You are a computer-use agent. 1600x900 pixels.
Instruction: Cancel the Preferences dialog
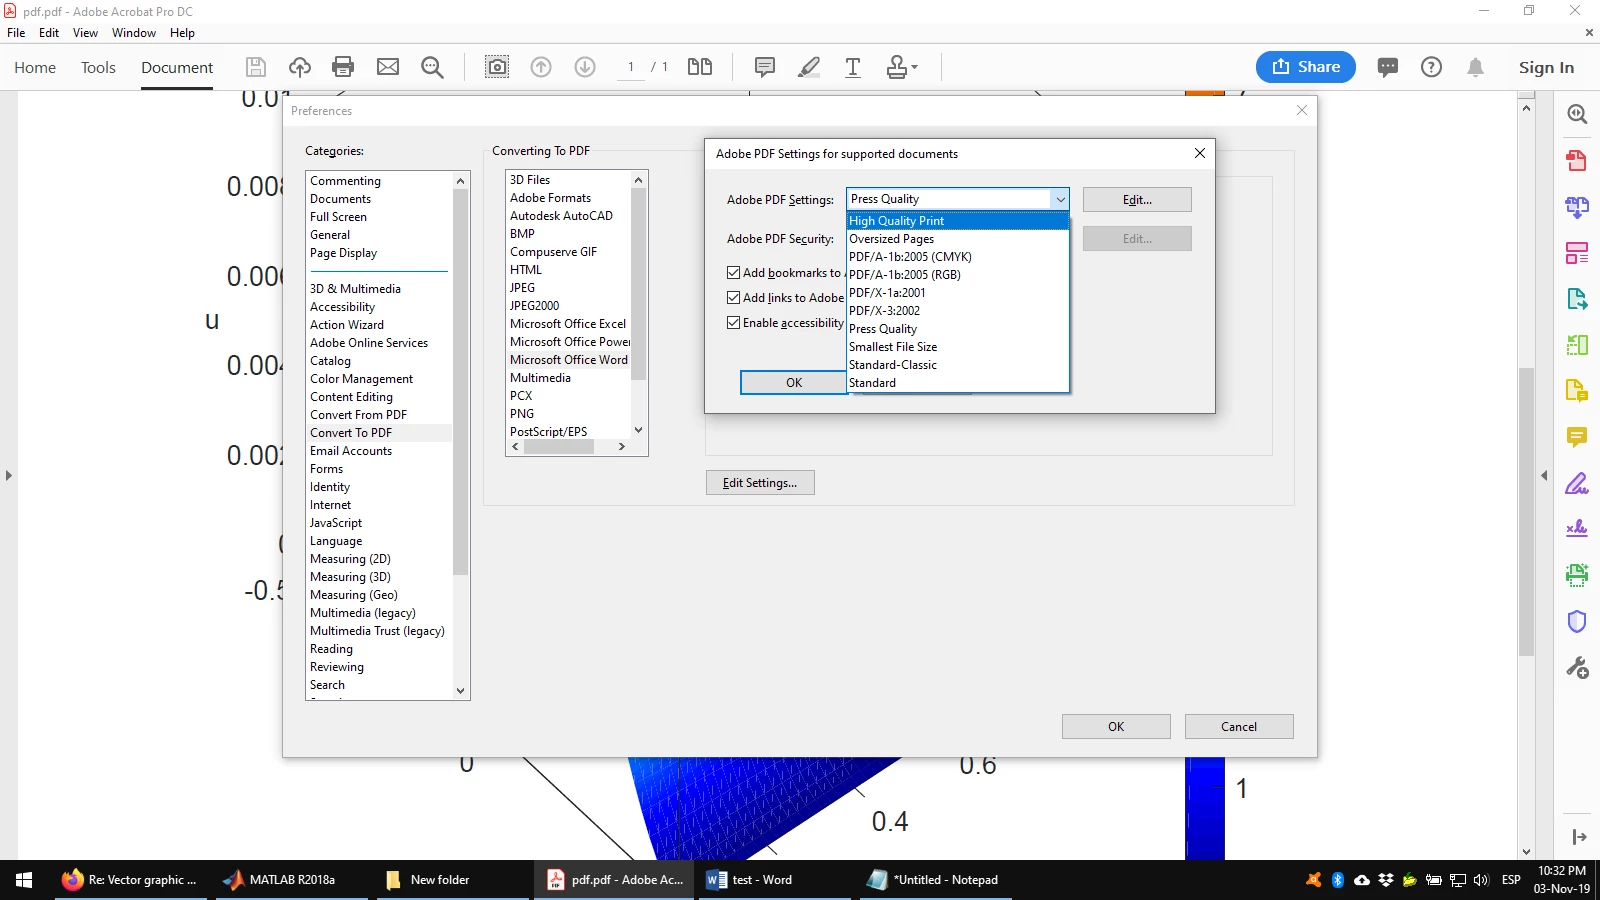(1239, 727)
